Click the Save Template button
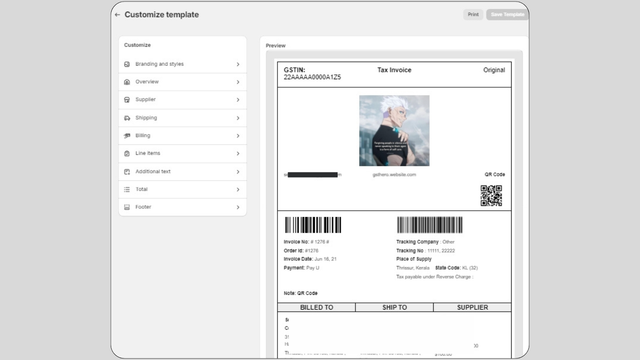This screenshot has width=640, height=360. (x=507, y=15)
